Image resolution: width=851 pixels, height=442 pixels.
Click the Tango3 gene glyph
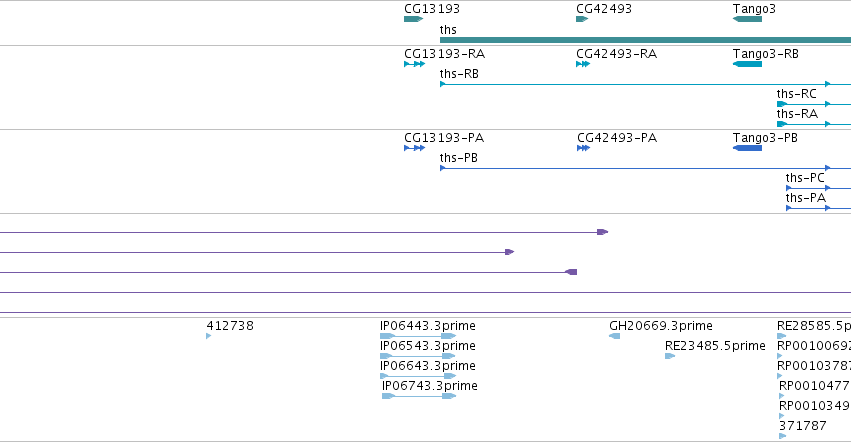747,19
